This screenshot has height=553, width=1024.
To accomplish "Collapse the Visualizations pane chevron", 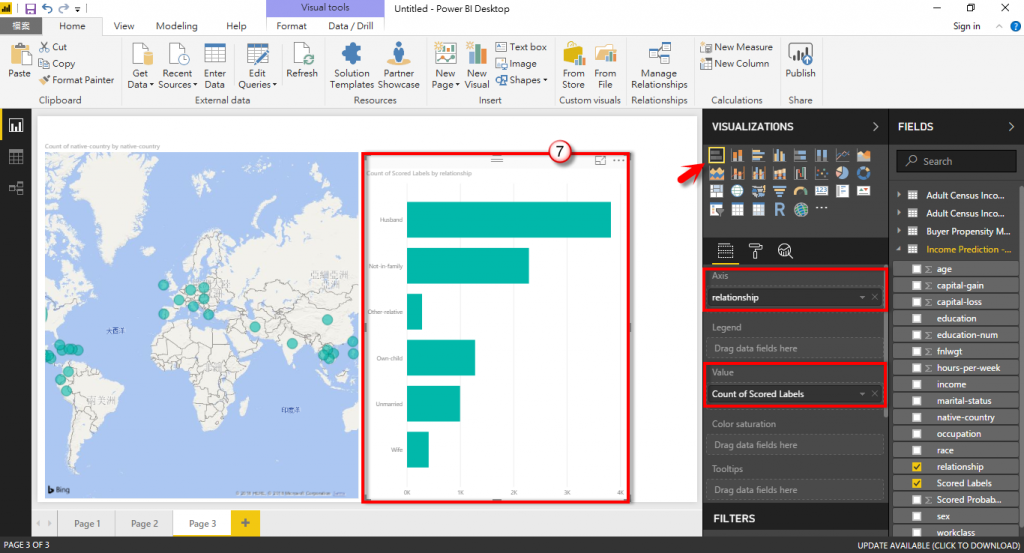I will click(875, 127).
